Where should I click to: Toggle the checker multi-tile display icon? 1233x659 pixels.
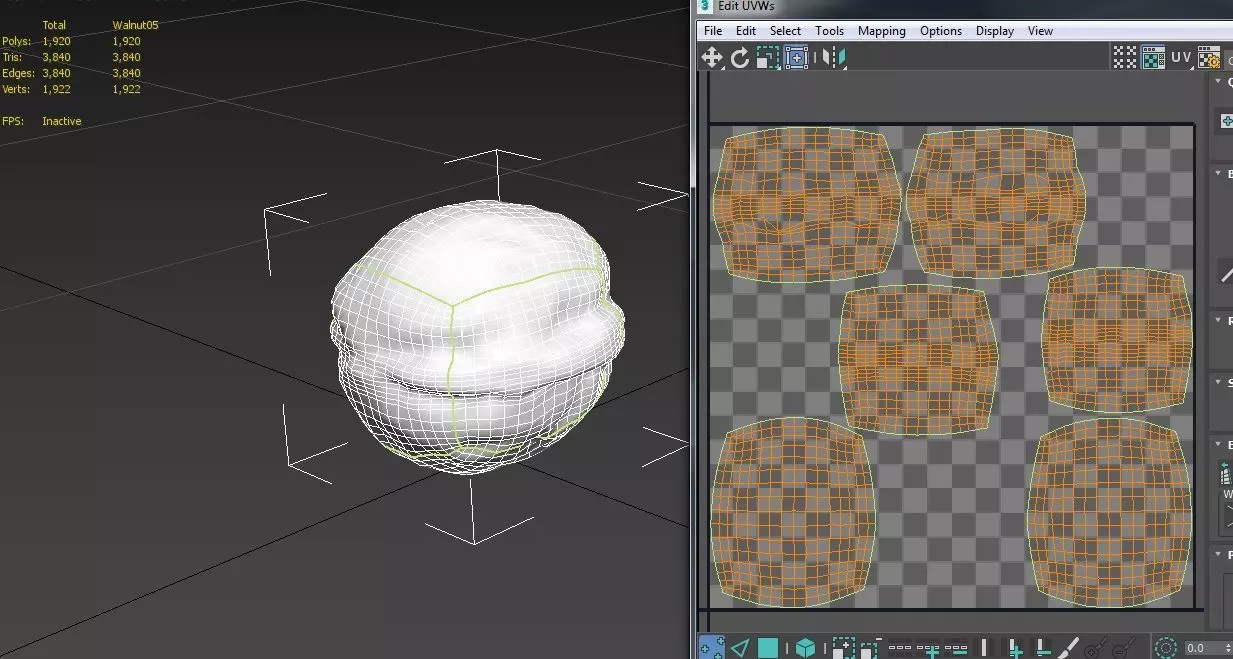(x=1125, y=57)
